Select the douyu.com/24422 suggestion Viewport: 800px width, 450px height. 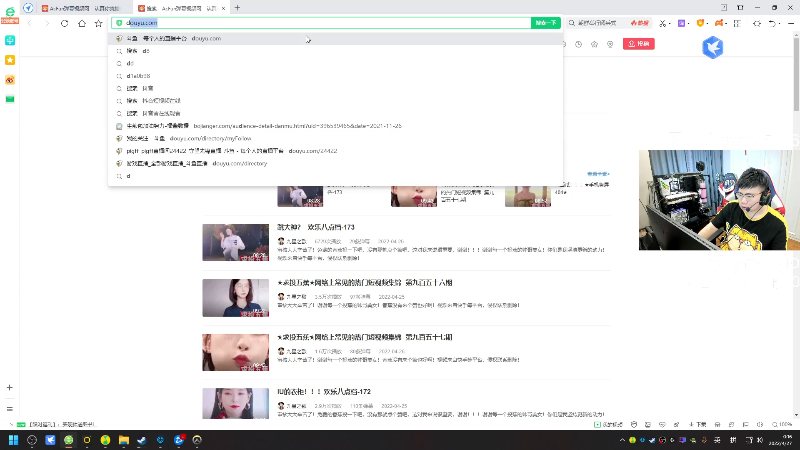(x=336, y=151)
